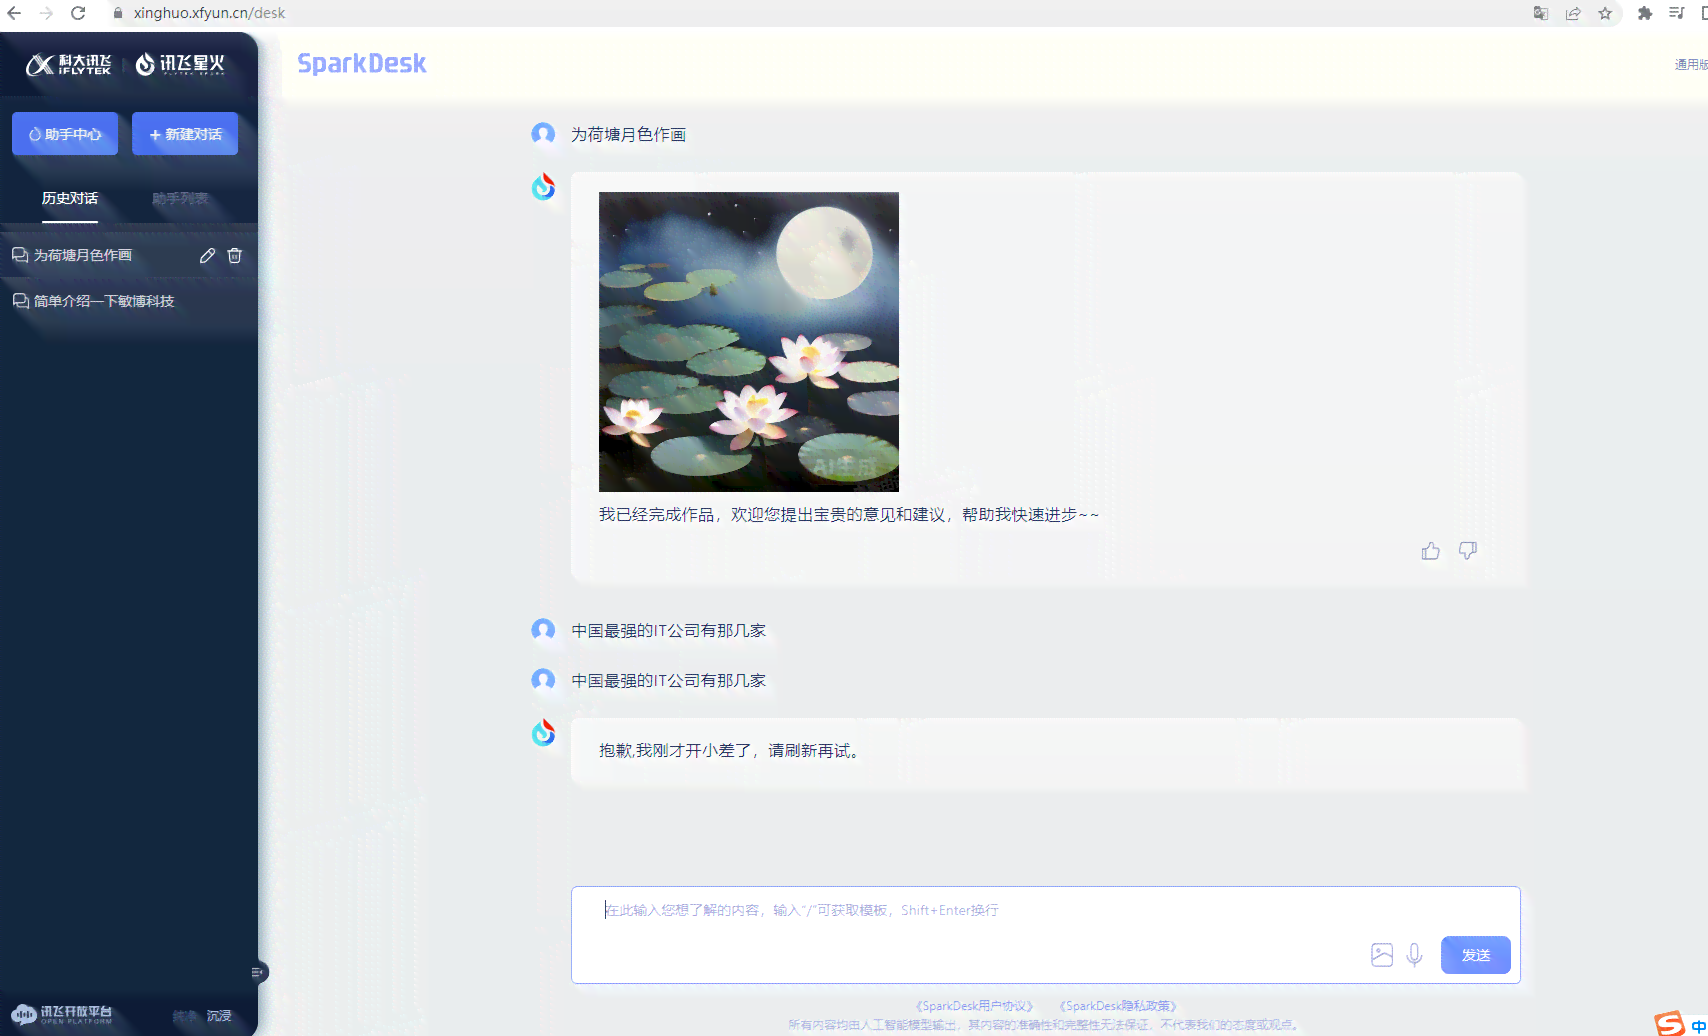Click the user message text 为荷塘月色作画
This screenshot has width=1708, height=1036.
(628, 134)
